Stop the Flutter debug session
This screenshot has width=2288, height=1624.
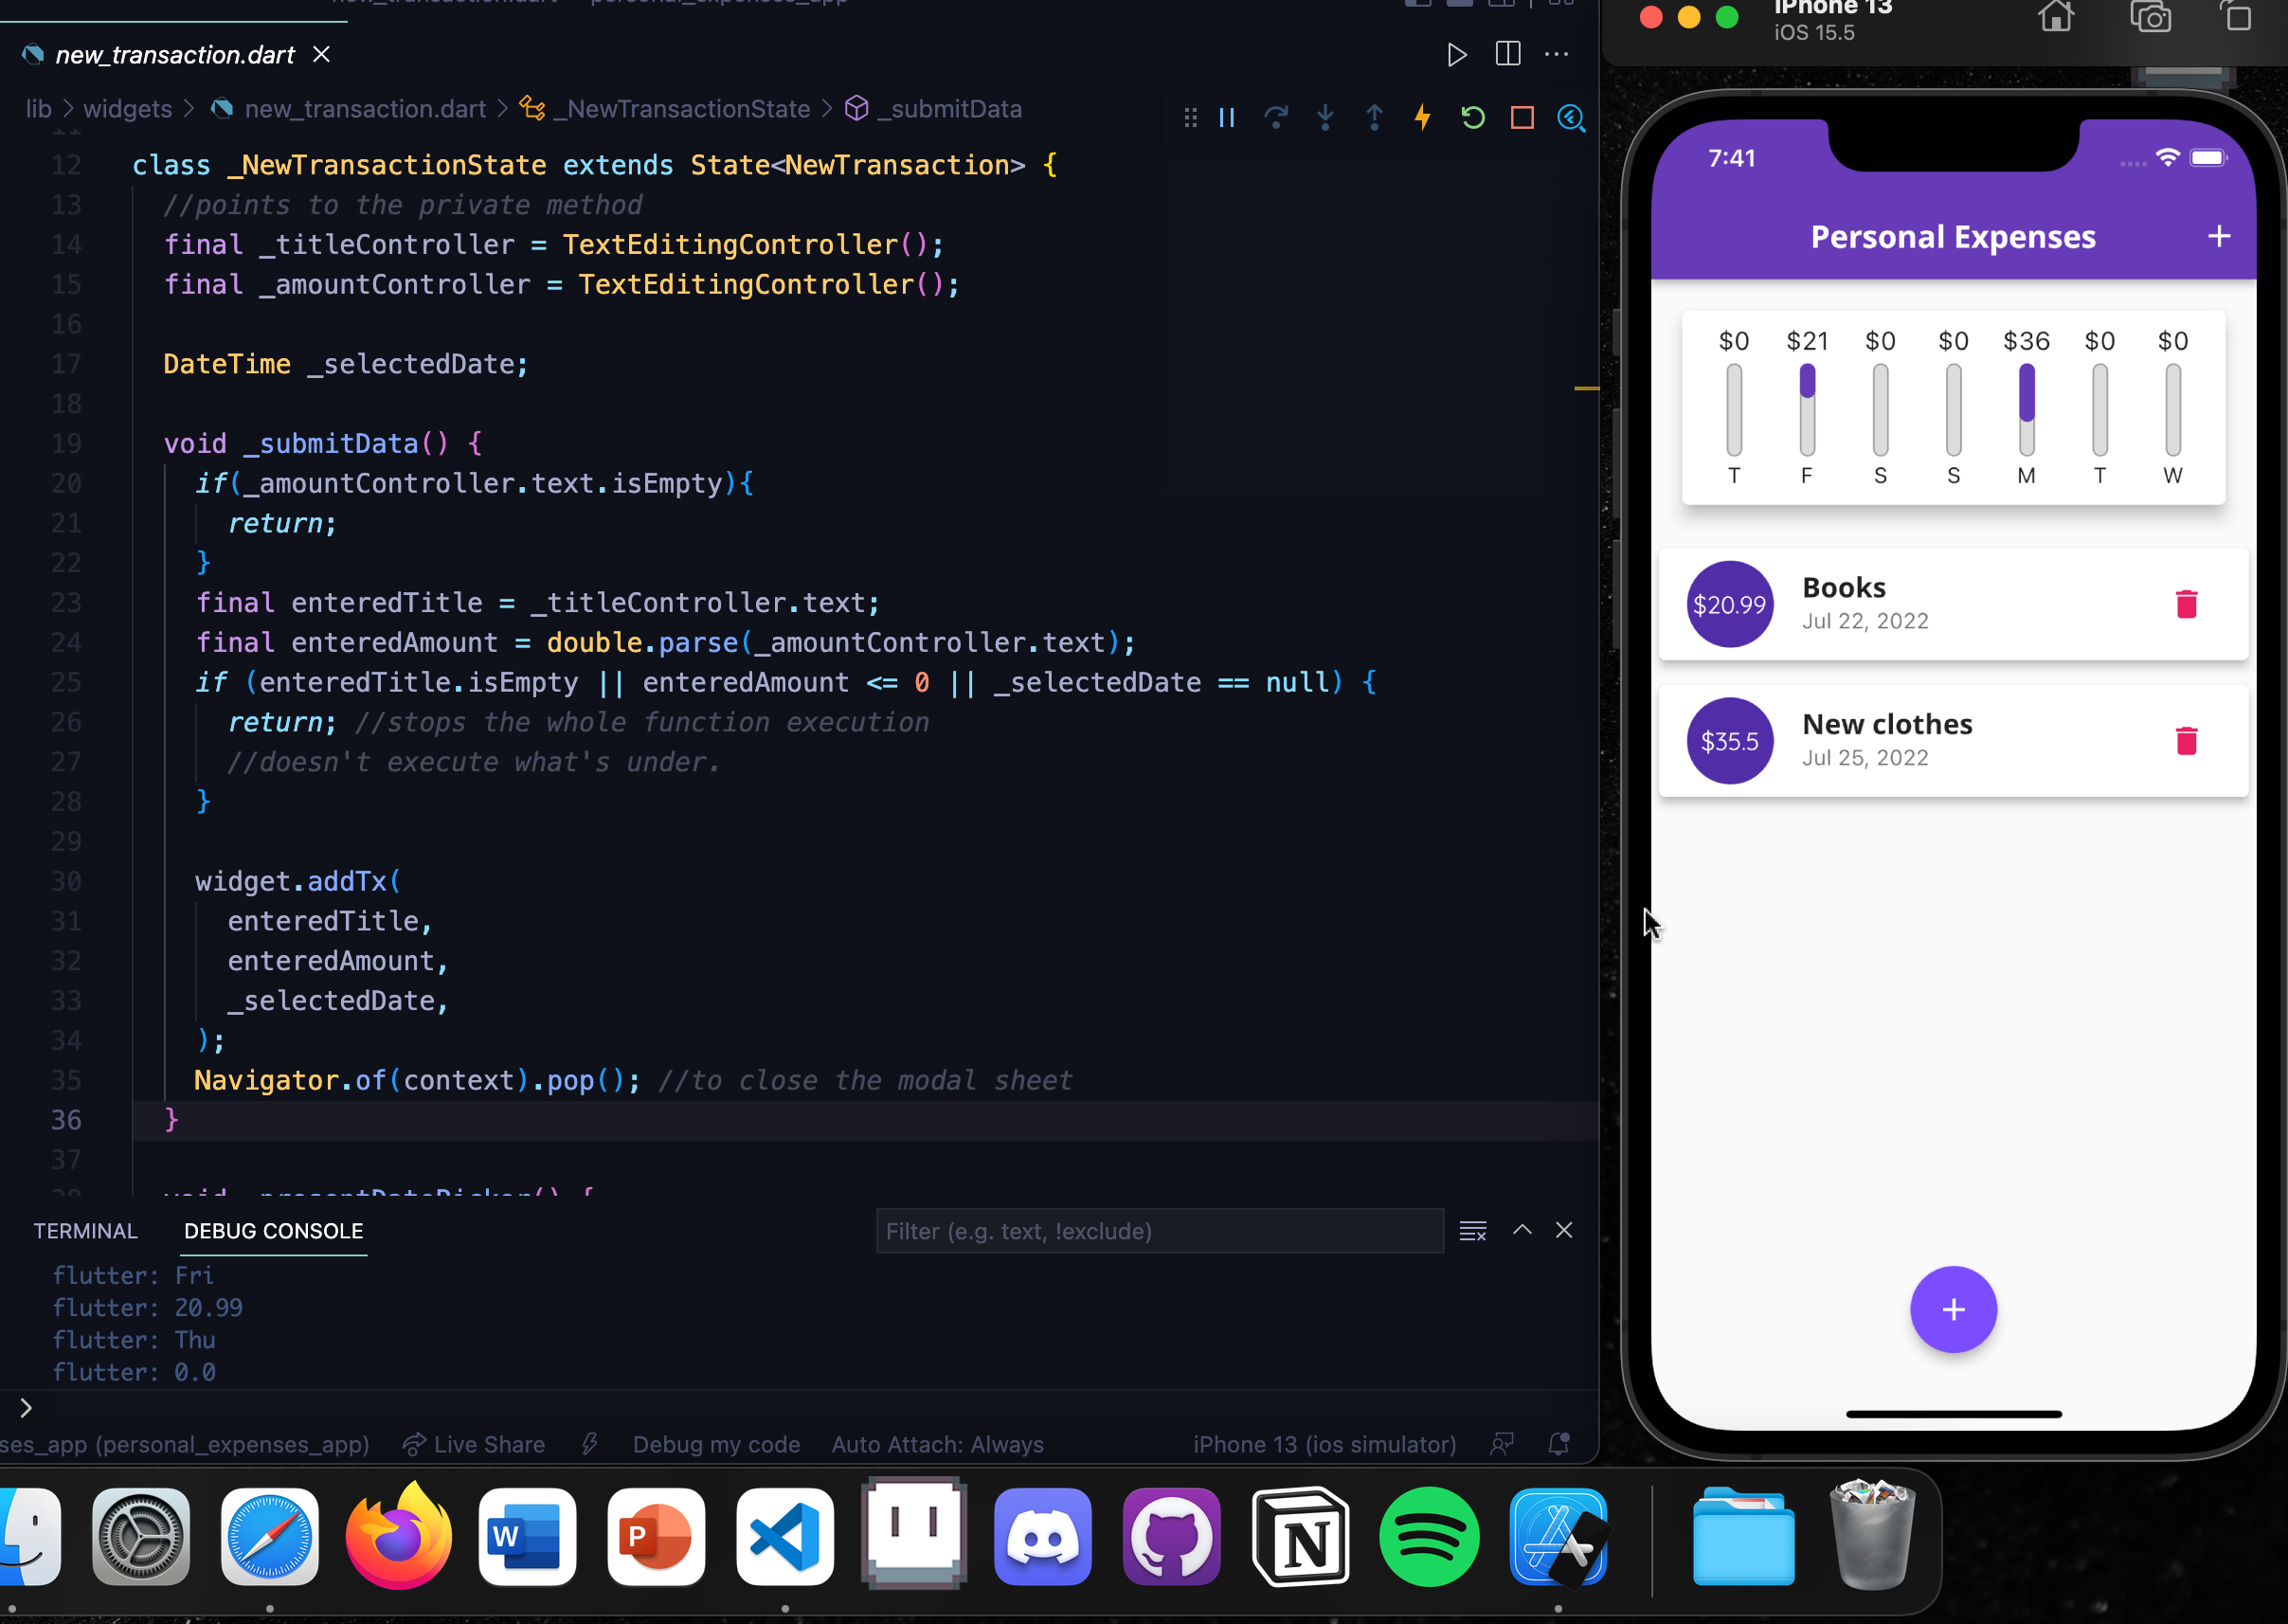1521,118
